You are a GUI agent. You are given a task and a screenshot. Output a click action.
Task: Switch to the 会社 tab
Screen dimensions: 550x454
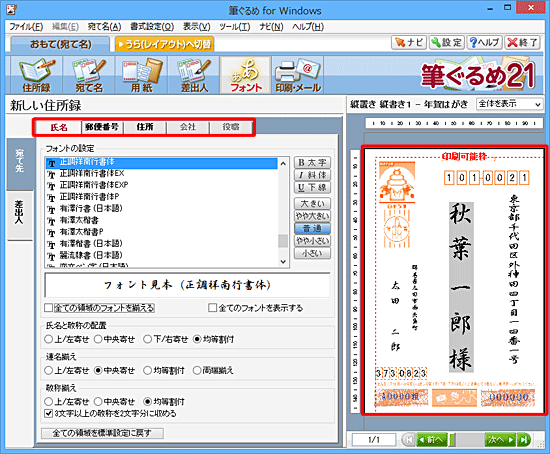(188, 127)
